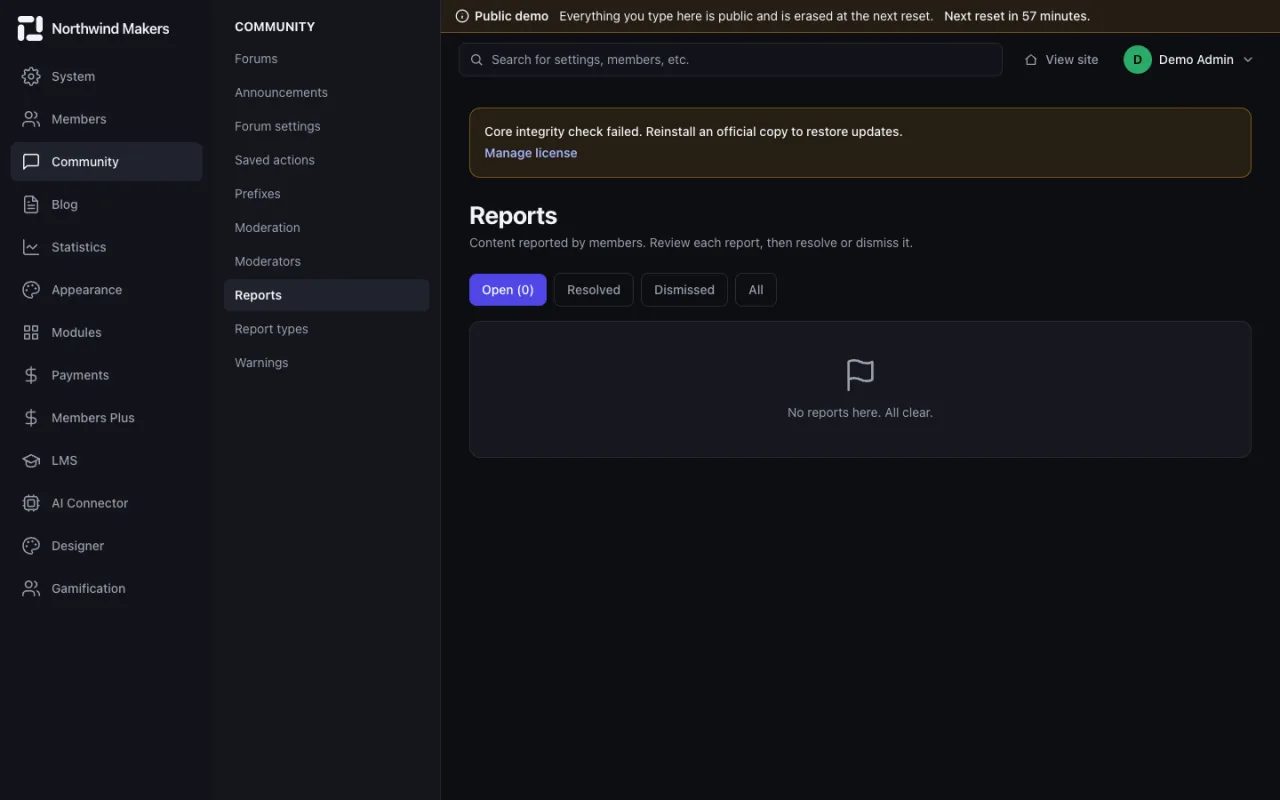Viewport: 1280px width, 800px height.
Task: Switch to the All reports tab
Action: pos(756,290)
